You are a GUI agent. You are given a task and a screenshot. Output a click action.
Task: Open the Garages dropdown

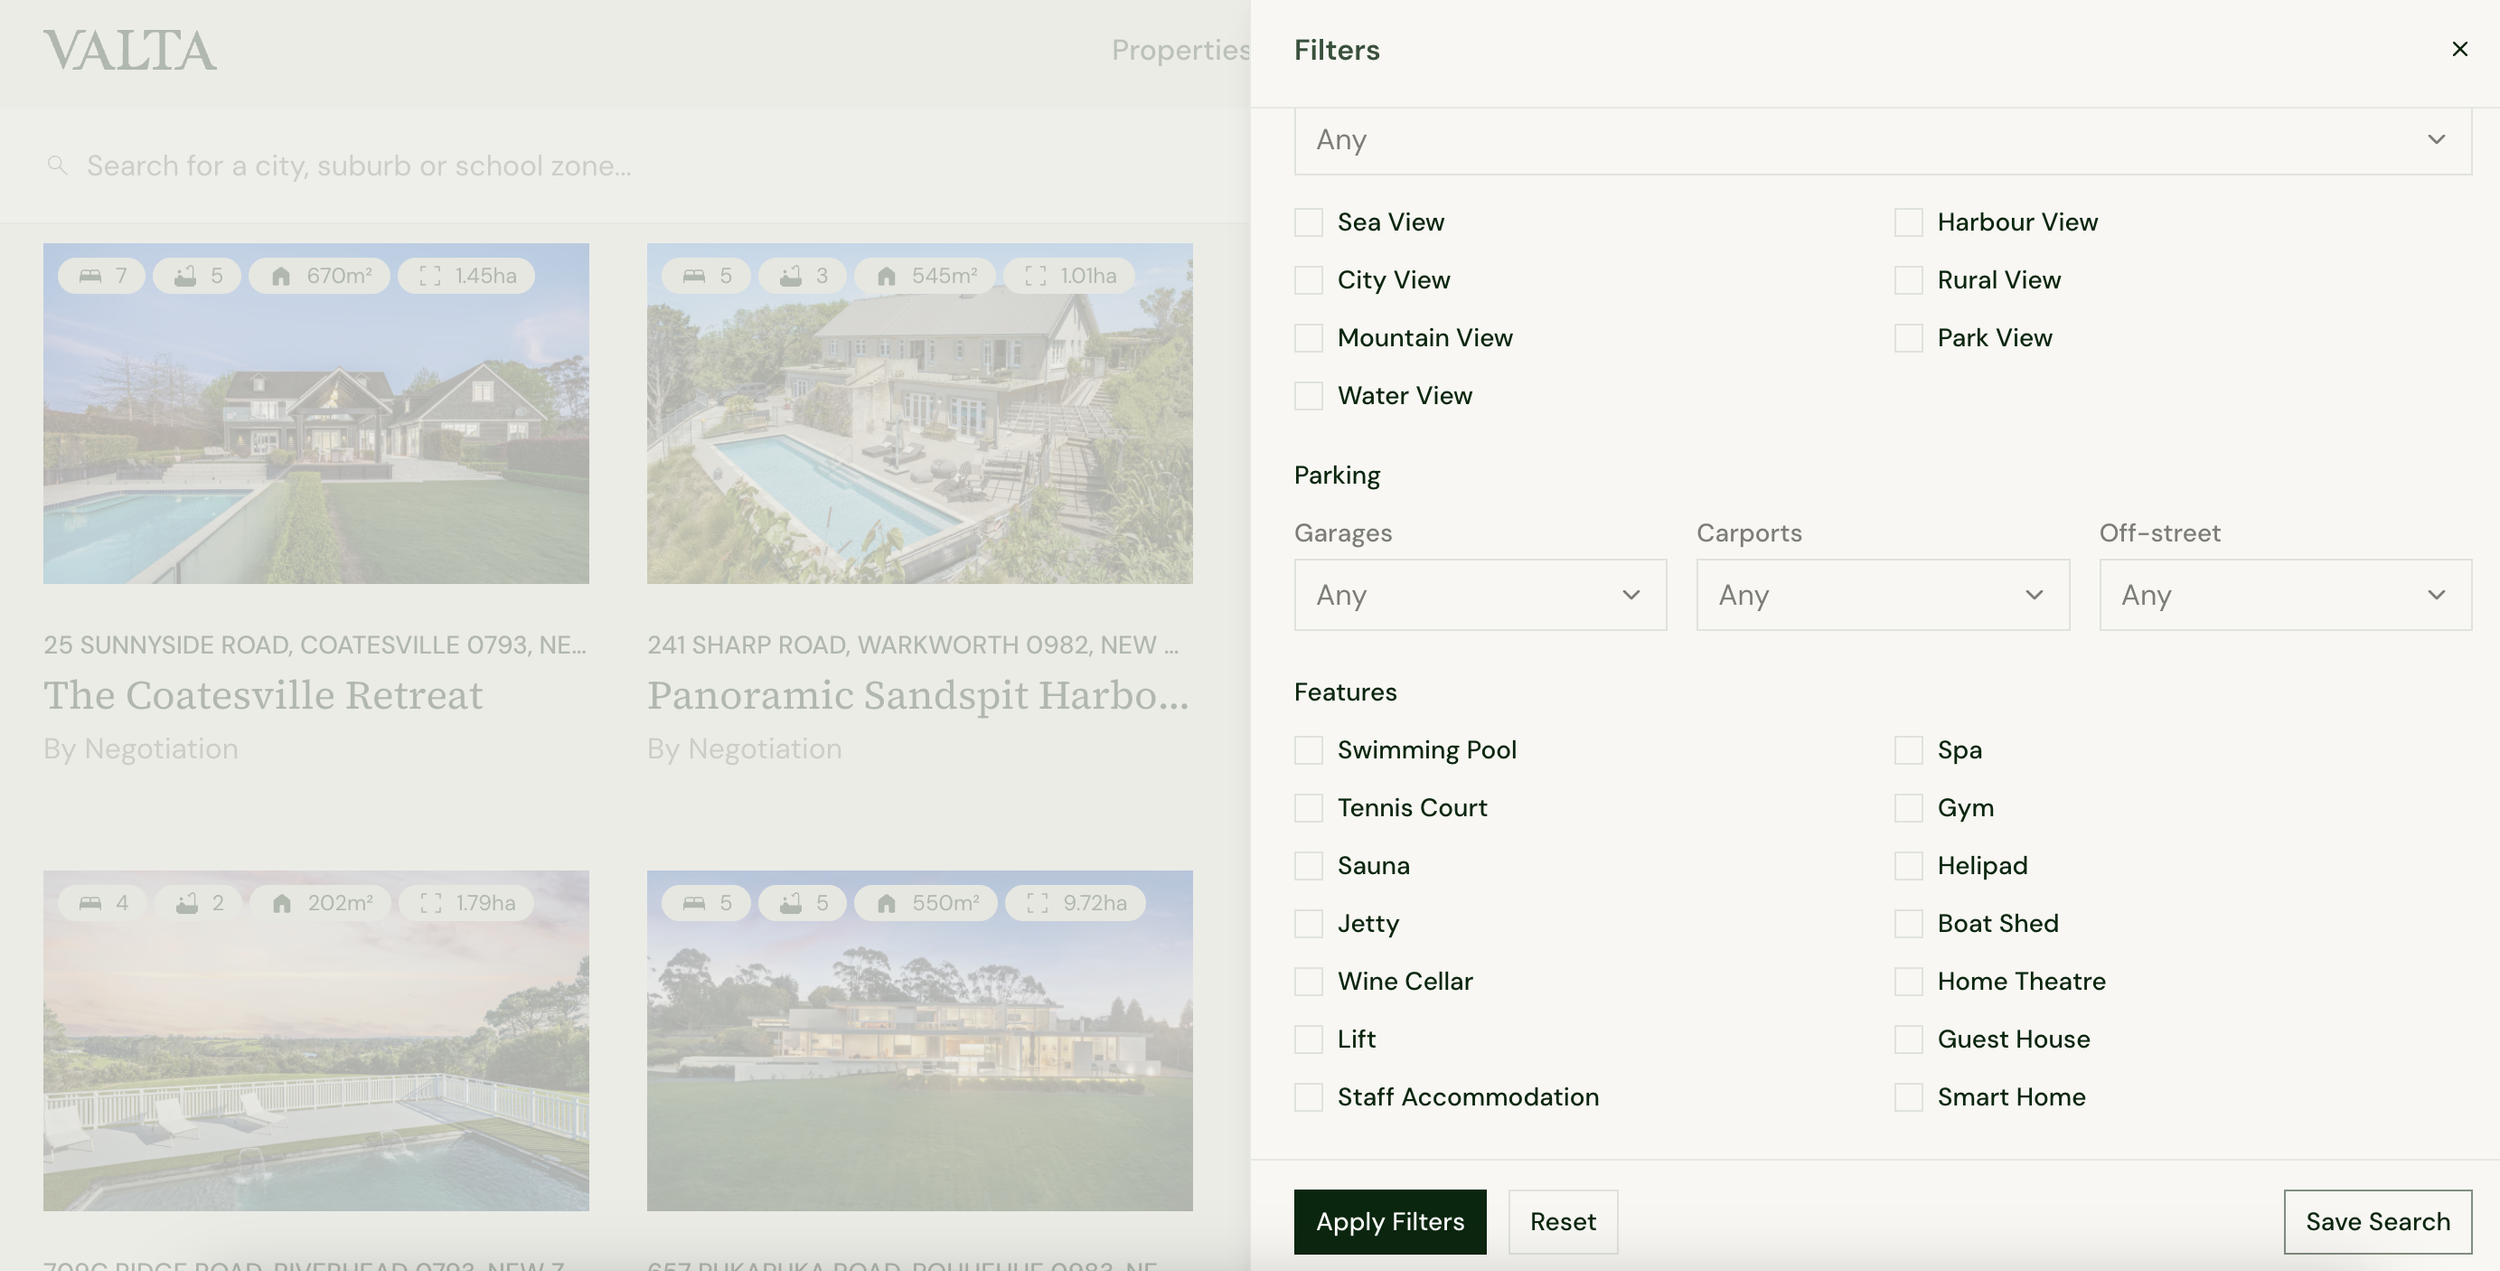[x=1479, y=595]
